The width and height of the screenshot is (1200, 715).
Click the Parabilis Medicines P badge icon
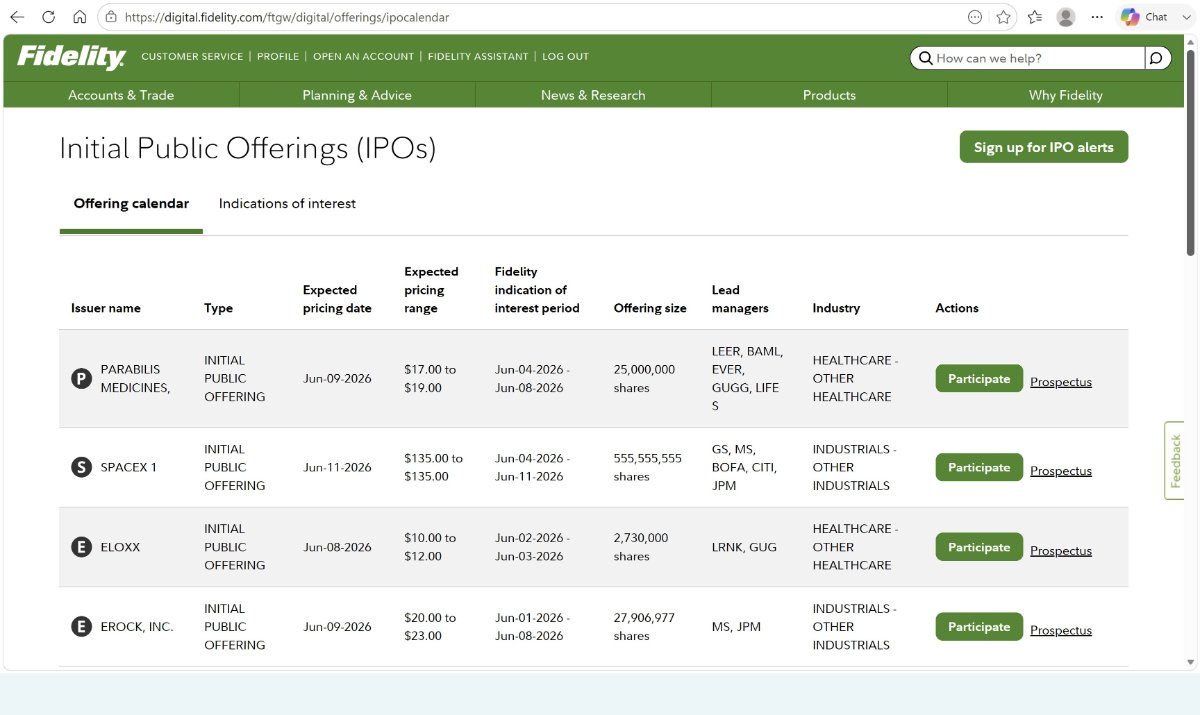tap(81, 379)
